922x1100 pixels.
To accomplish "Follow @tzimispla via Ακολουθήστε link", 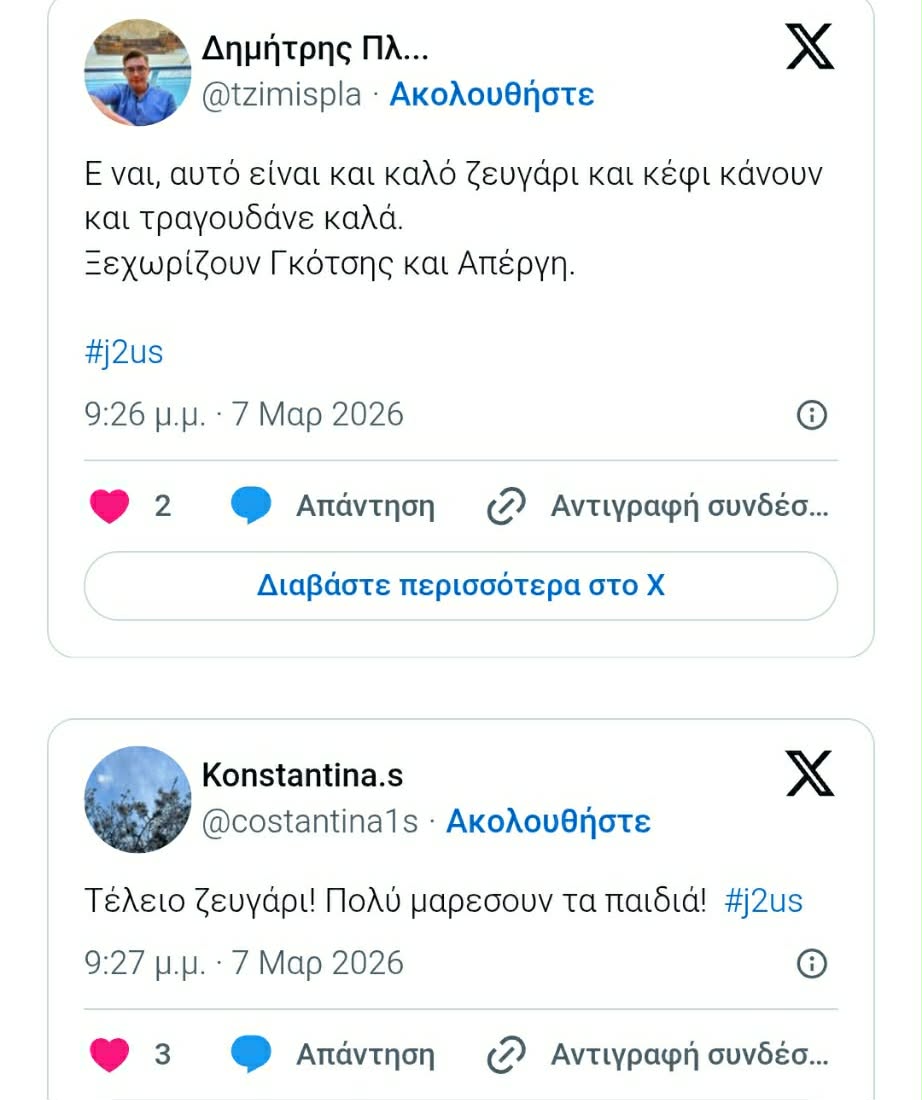I will (x=491, y=95).
